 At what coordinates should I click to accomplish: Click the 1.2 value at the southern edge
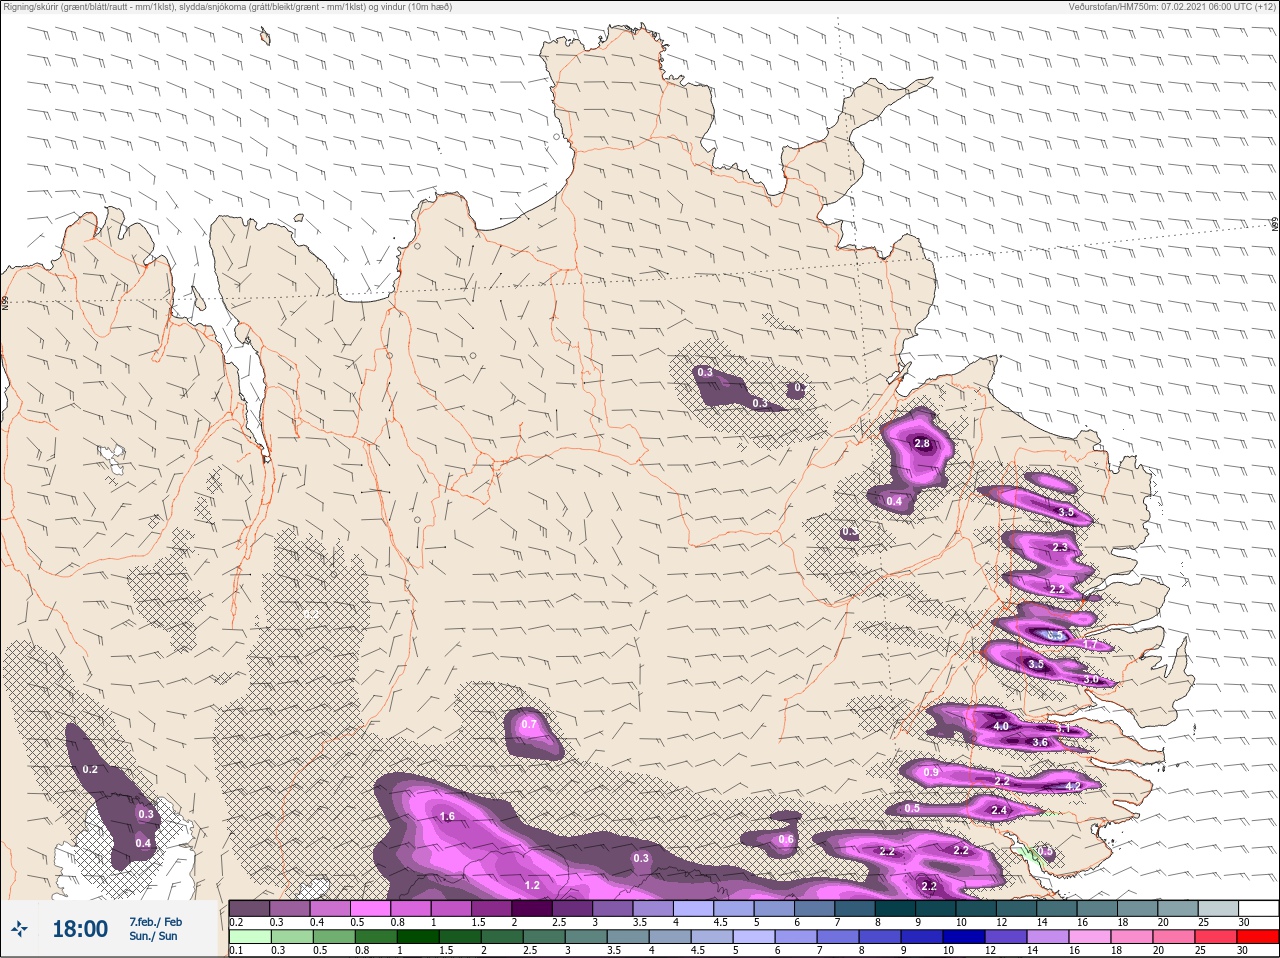pos(532,886)
